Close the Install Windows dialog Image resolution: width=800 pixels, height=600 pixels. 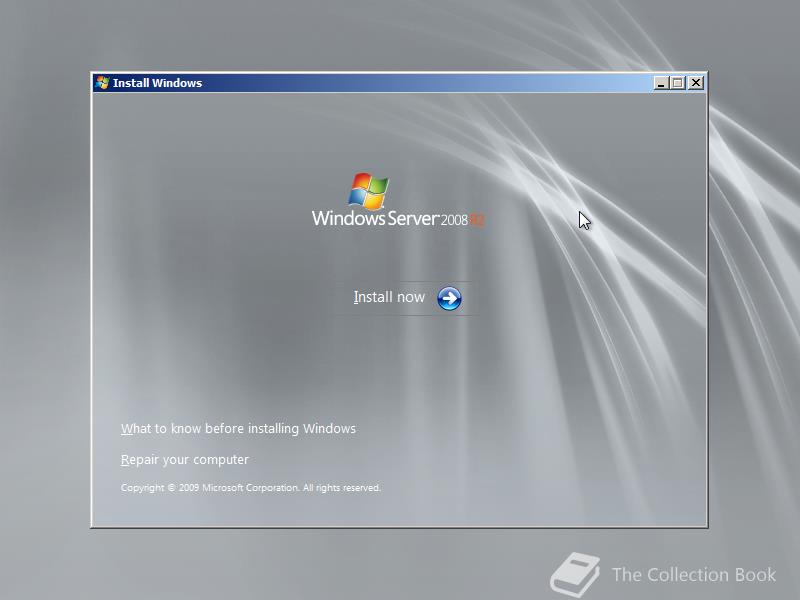click(695, 83)
